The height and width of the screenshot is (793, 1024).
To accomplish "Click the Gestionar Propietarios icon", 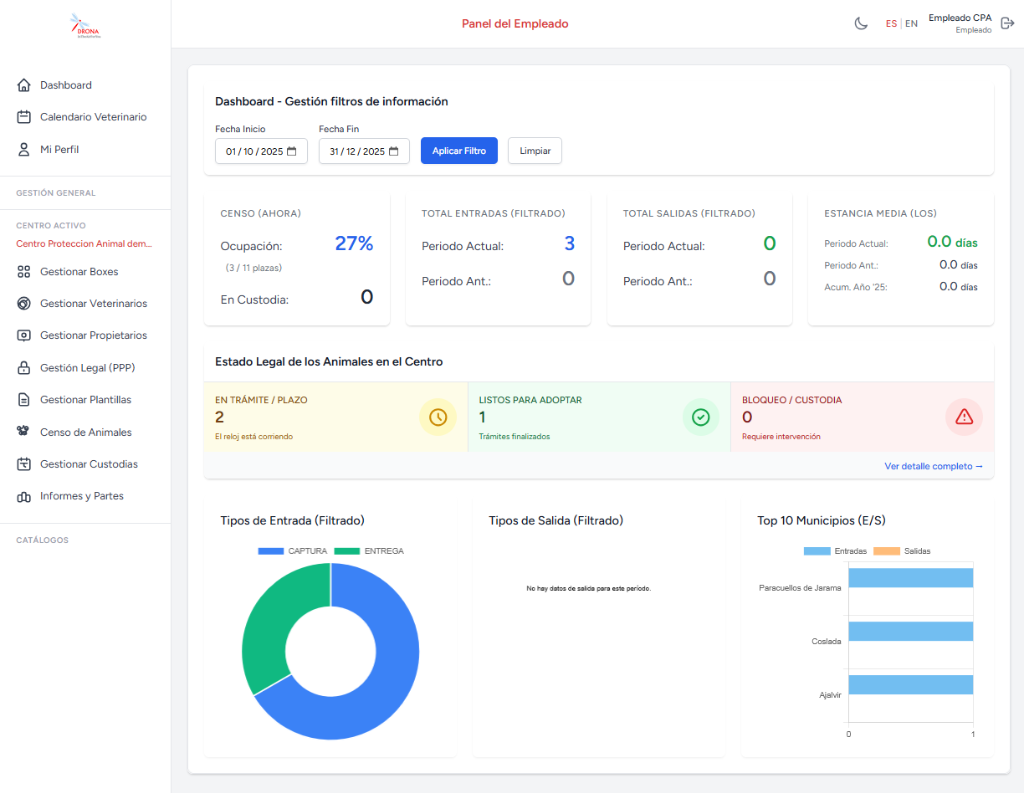I will (24, 335).
